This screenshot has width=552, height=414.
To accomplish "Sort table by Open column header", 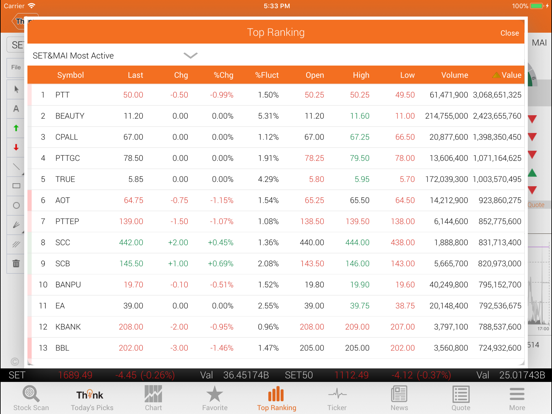I will [x=315, y=75].
